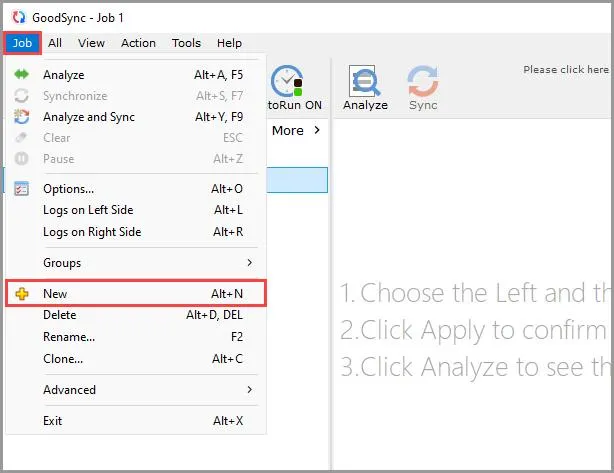Choose Delete from the Job menu
The image size is (614, 473).
pyautogui.click(x=136, y=315)
